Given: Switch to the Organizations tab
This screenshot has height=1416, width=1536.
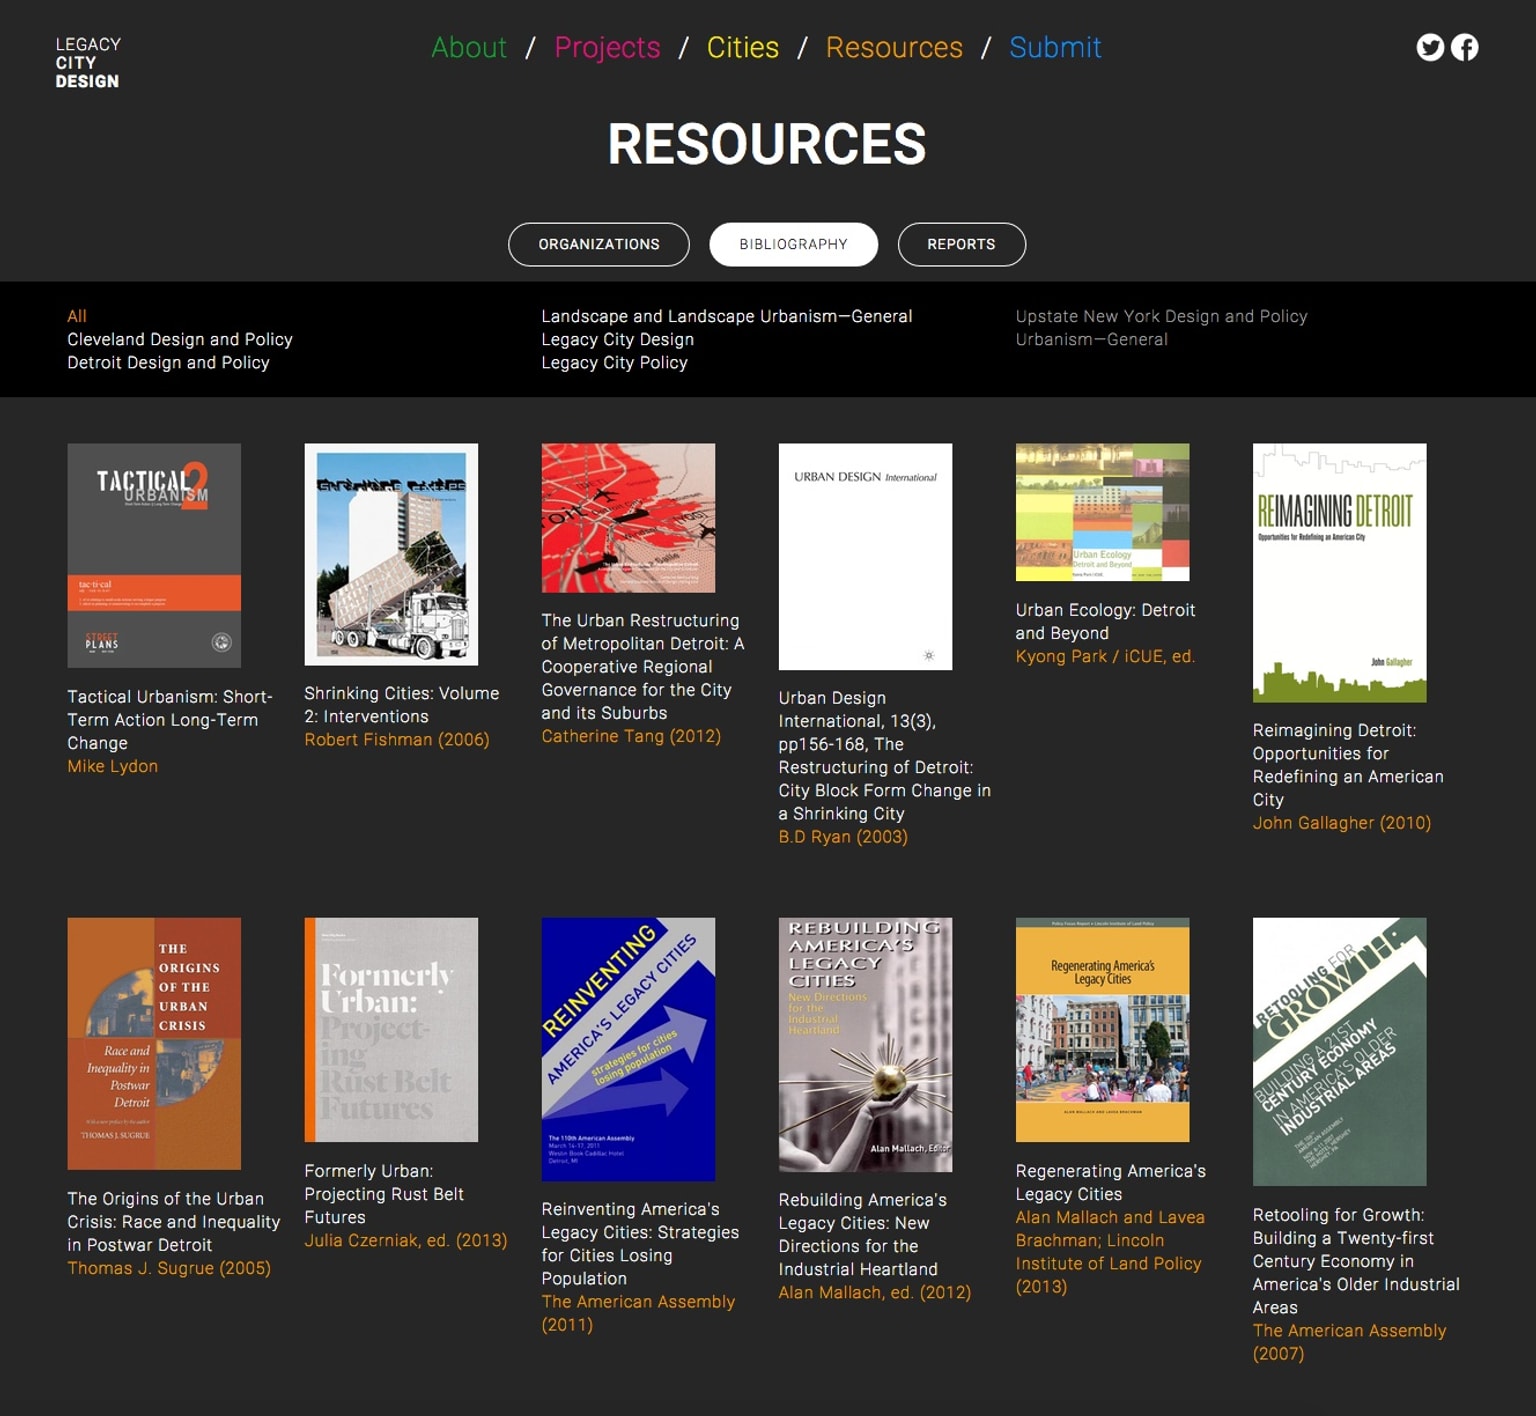Looking at the screenshot, I should pyautogui.click(x=598, y=244).
